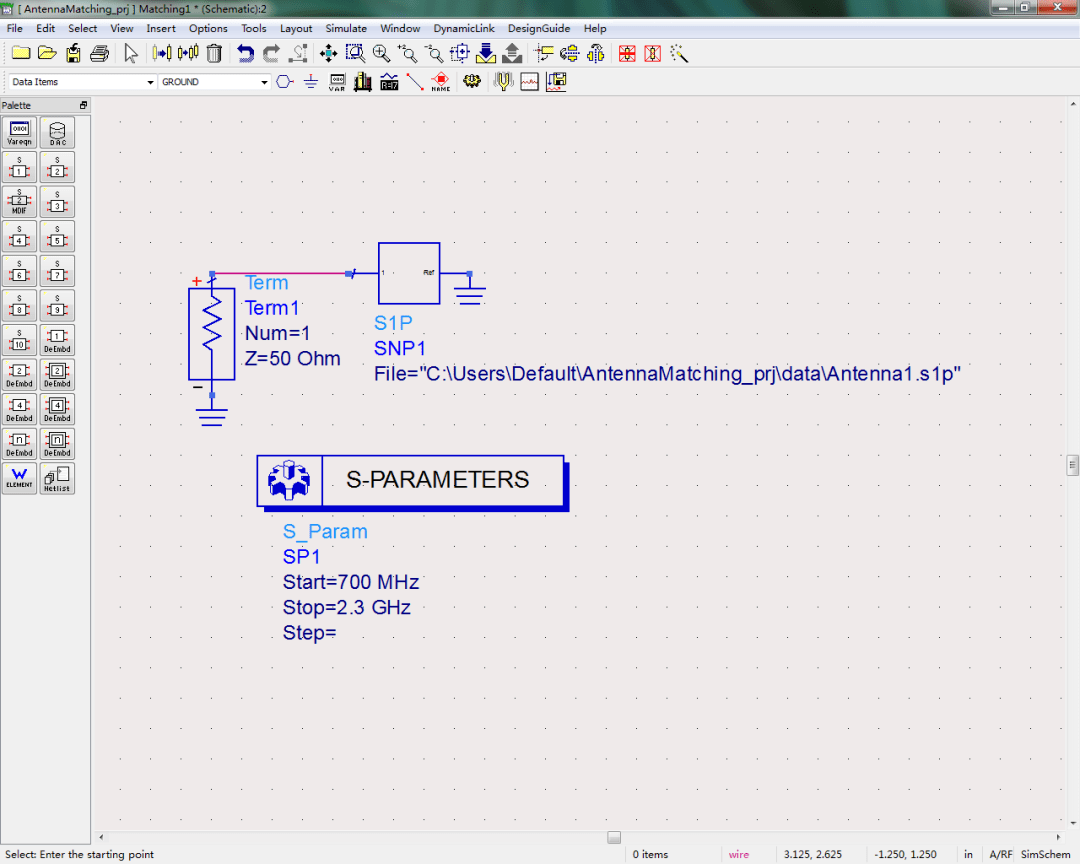Click the empty Step= parameter
This screenshot has width=1080, height=864.
click(309, 633)
